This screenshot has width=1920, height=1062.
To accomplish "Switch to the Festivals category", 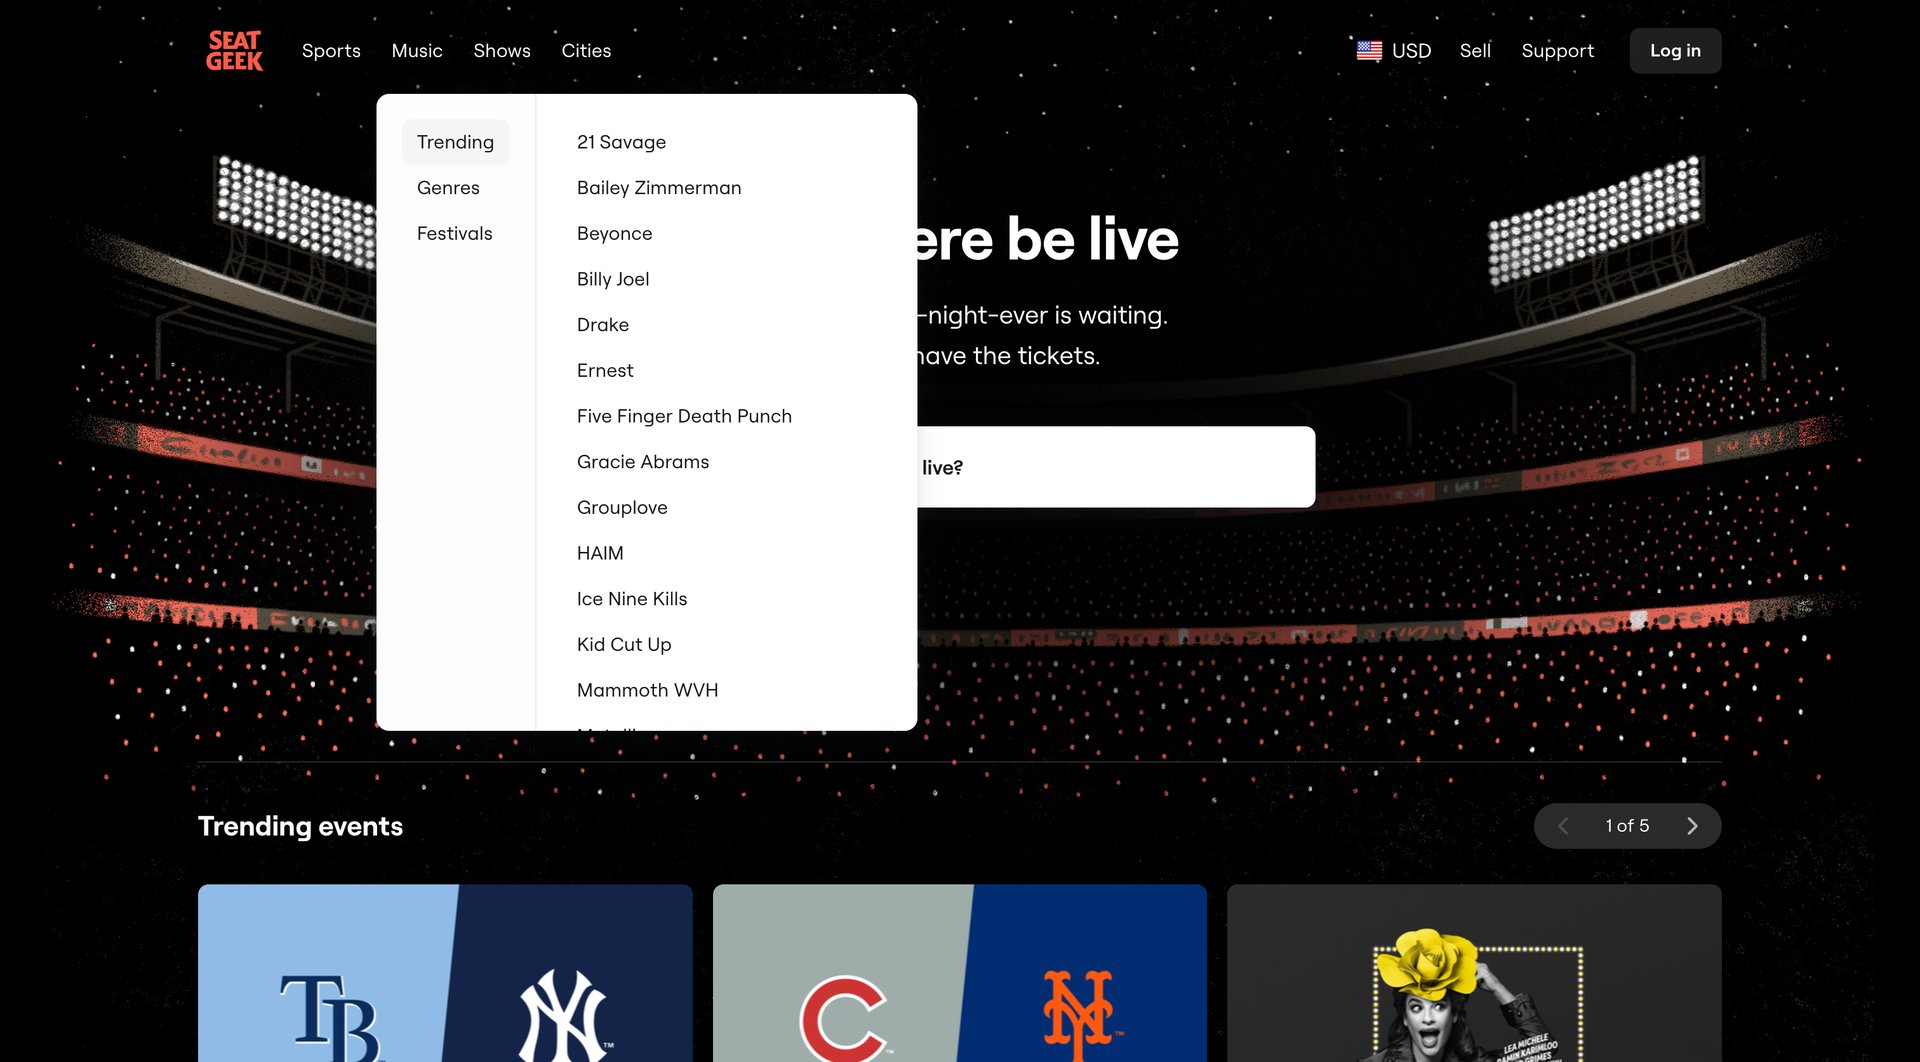I will coord(454,233).
